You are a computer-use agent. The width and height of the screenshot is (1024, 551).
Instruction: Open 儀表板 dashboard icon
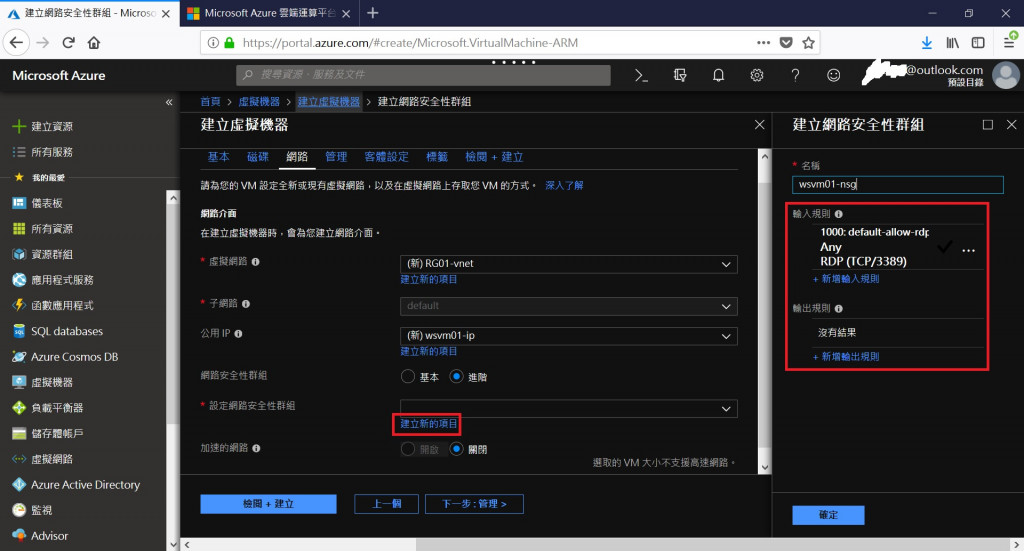[20, 203]
